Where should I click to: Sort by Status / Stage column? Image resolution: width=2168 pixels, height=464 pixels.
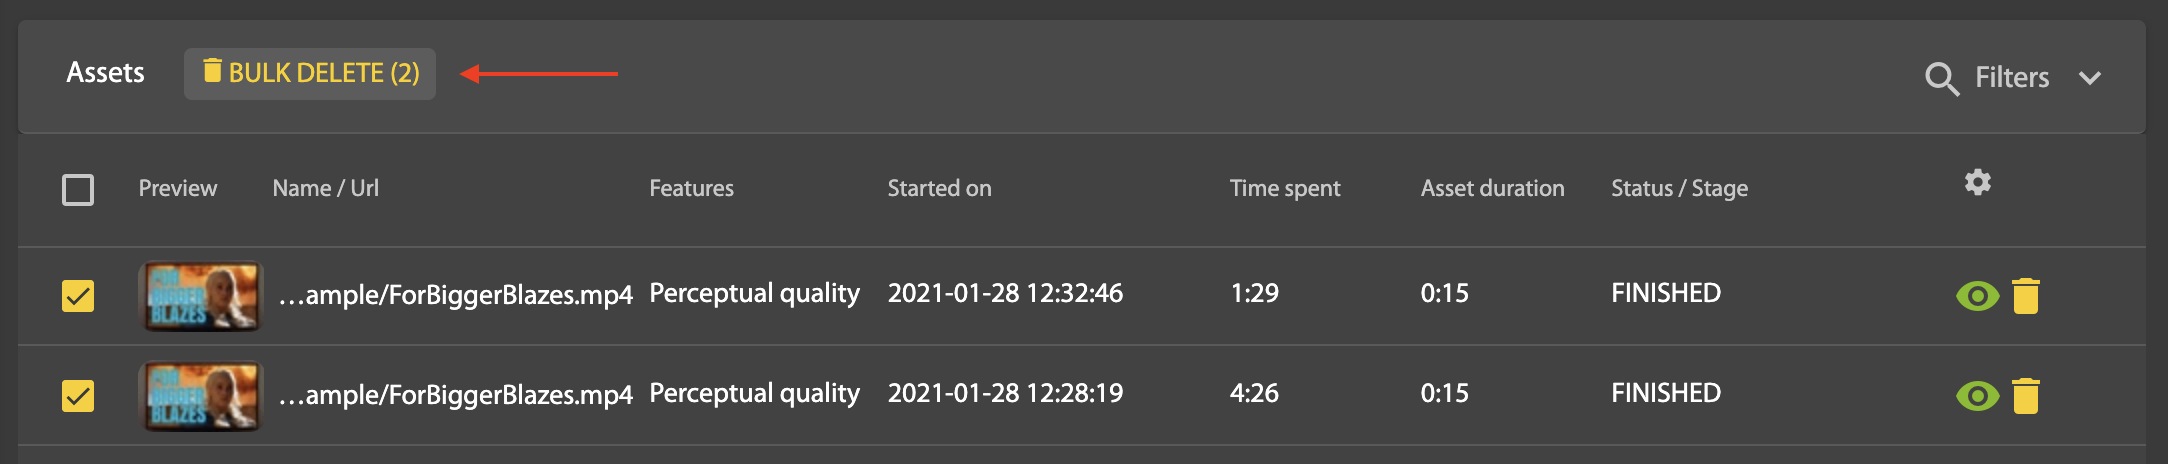pos(1679,188)
